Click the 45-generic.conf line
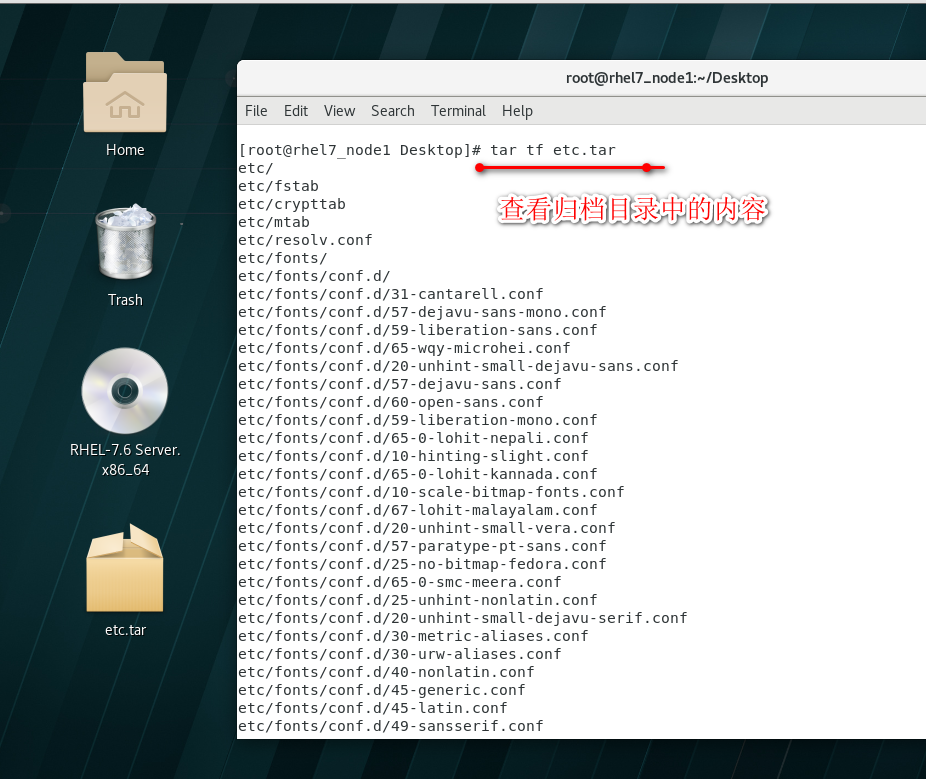 [x=382, y=690]
